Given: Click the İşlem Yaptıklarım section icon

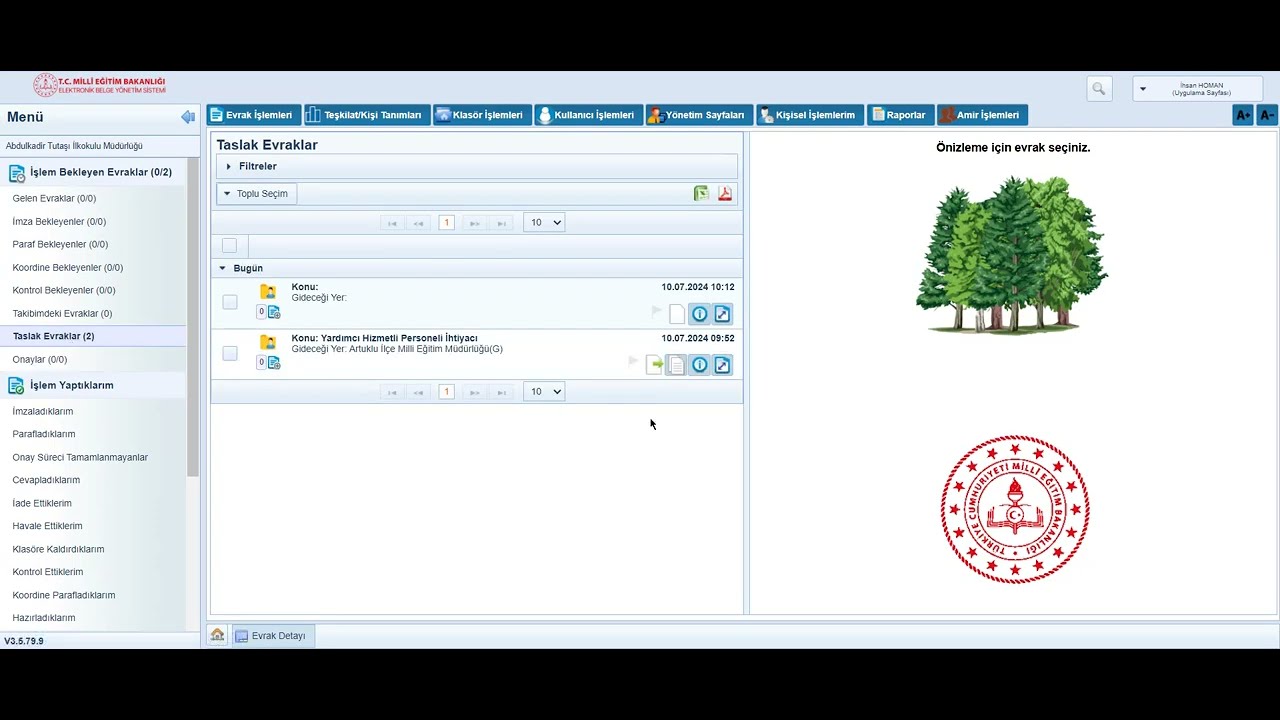Looking at the screenshot, I should [17, 385].
